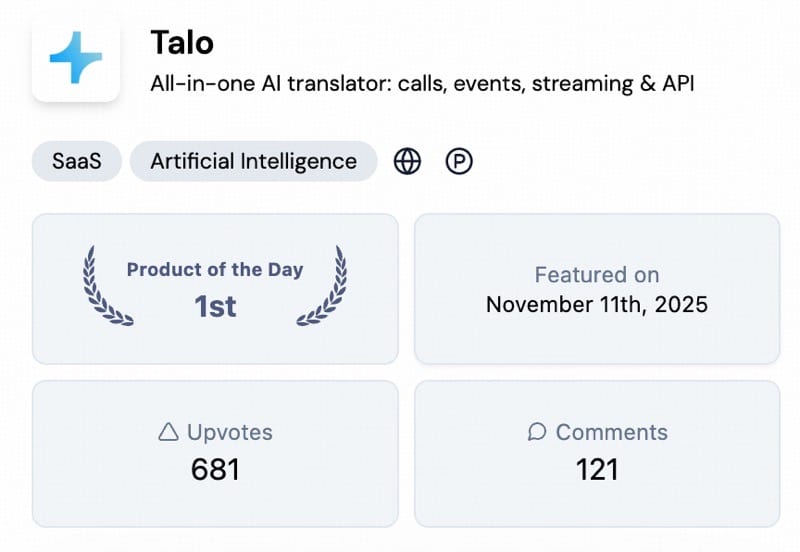Click the November 11th, 2025 date
Screen dimensions: 800x552
tap(597, 305)
